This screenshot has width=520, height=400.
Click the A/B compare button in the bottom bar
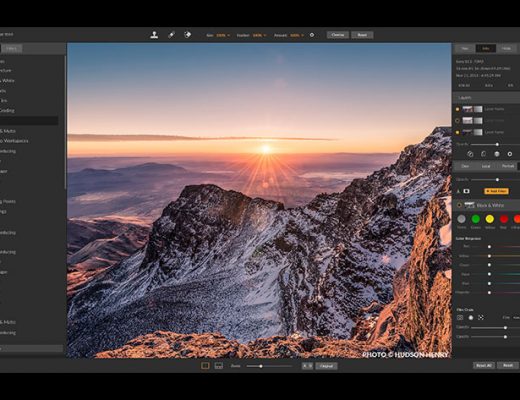coord(307,366)
